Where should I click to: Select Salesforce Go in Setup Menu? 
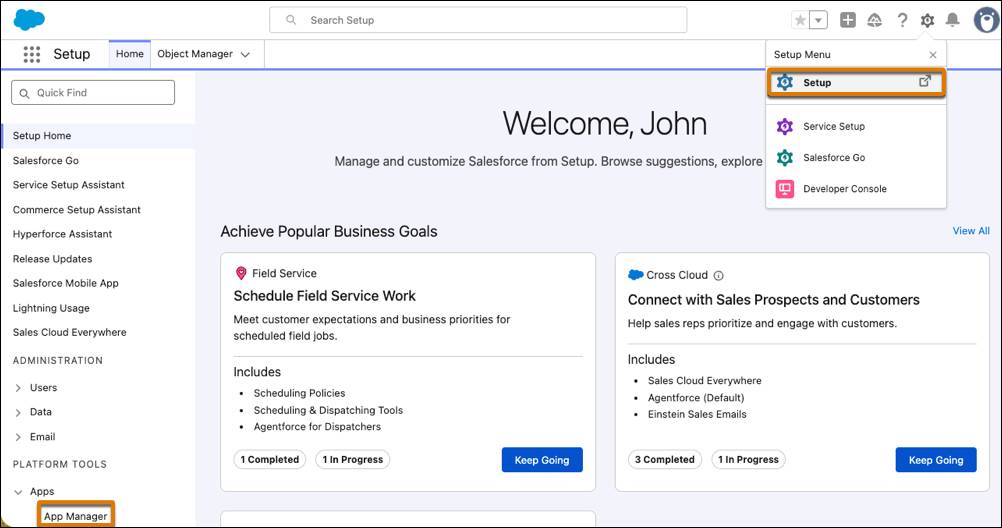(856, 158)
